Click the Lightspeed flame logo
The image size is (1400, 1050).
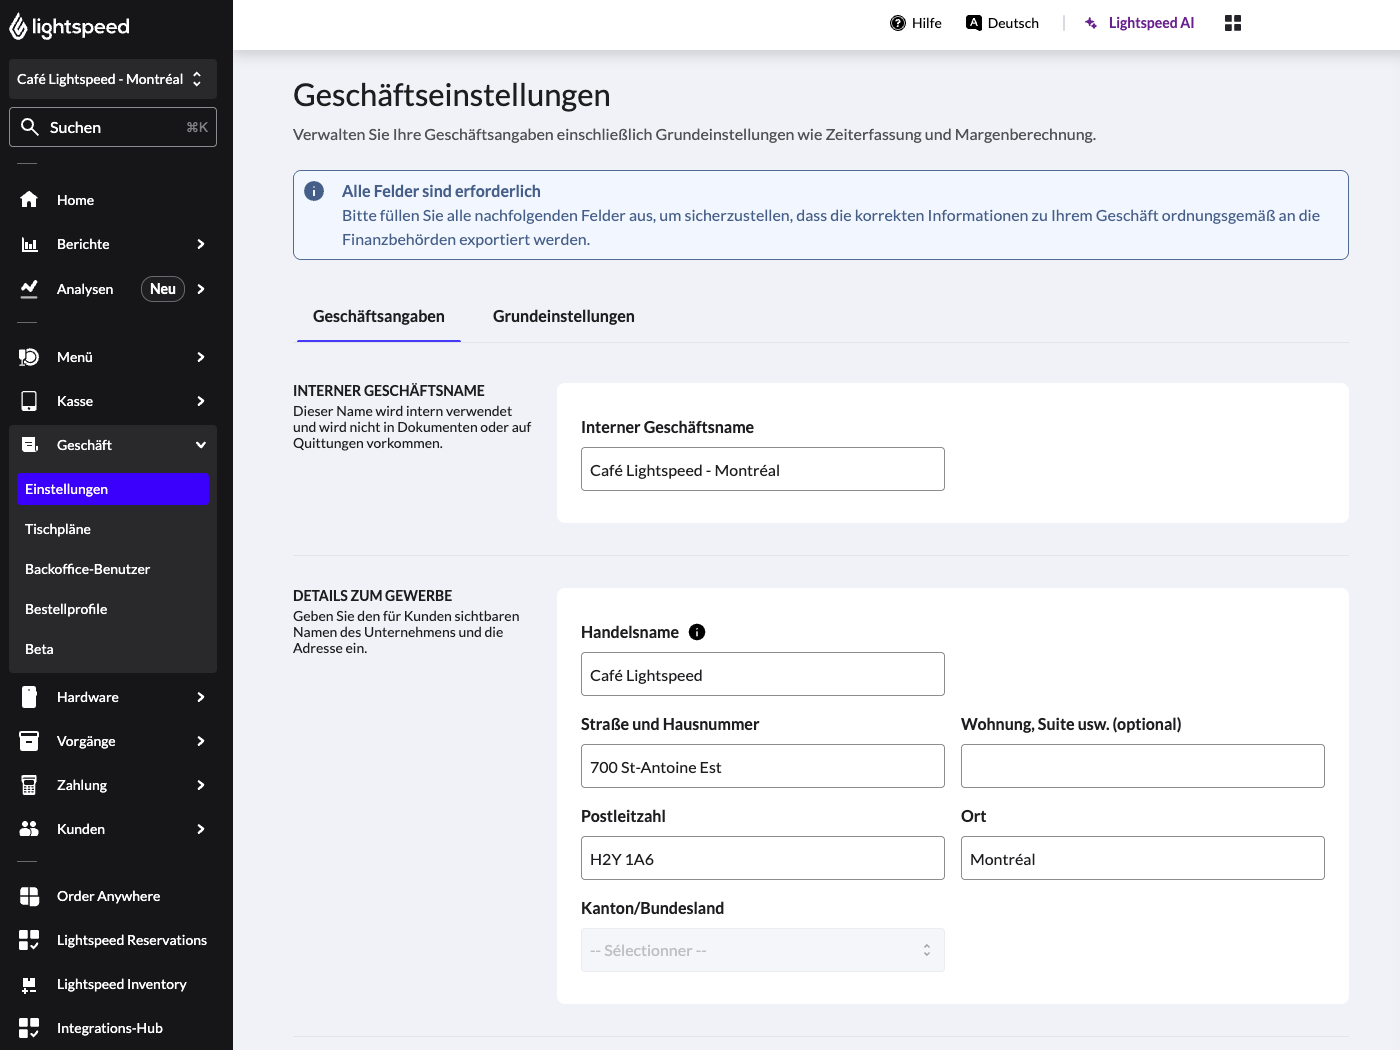point(18,27)
